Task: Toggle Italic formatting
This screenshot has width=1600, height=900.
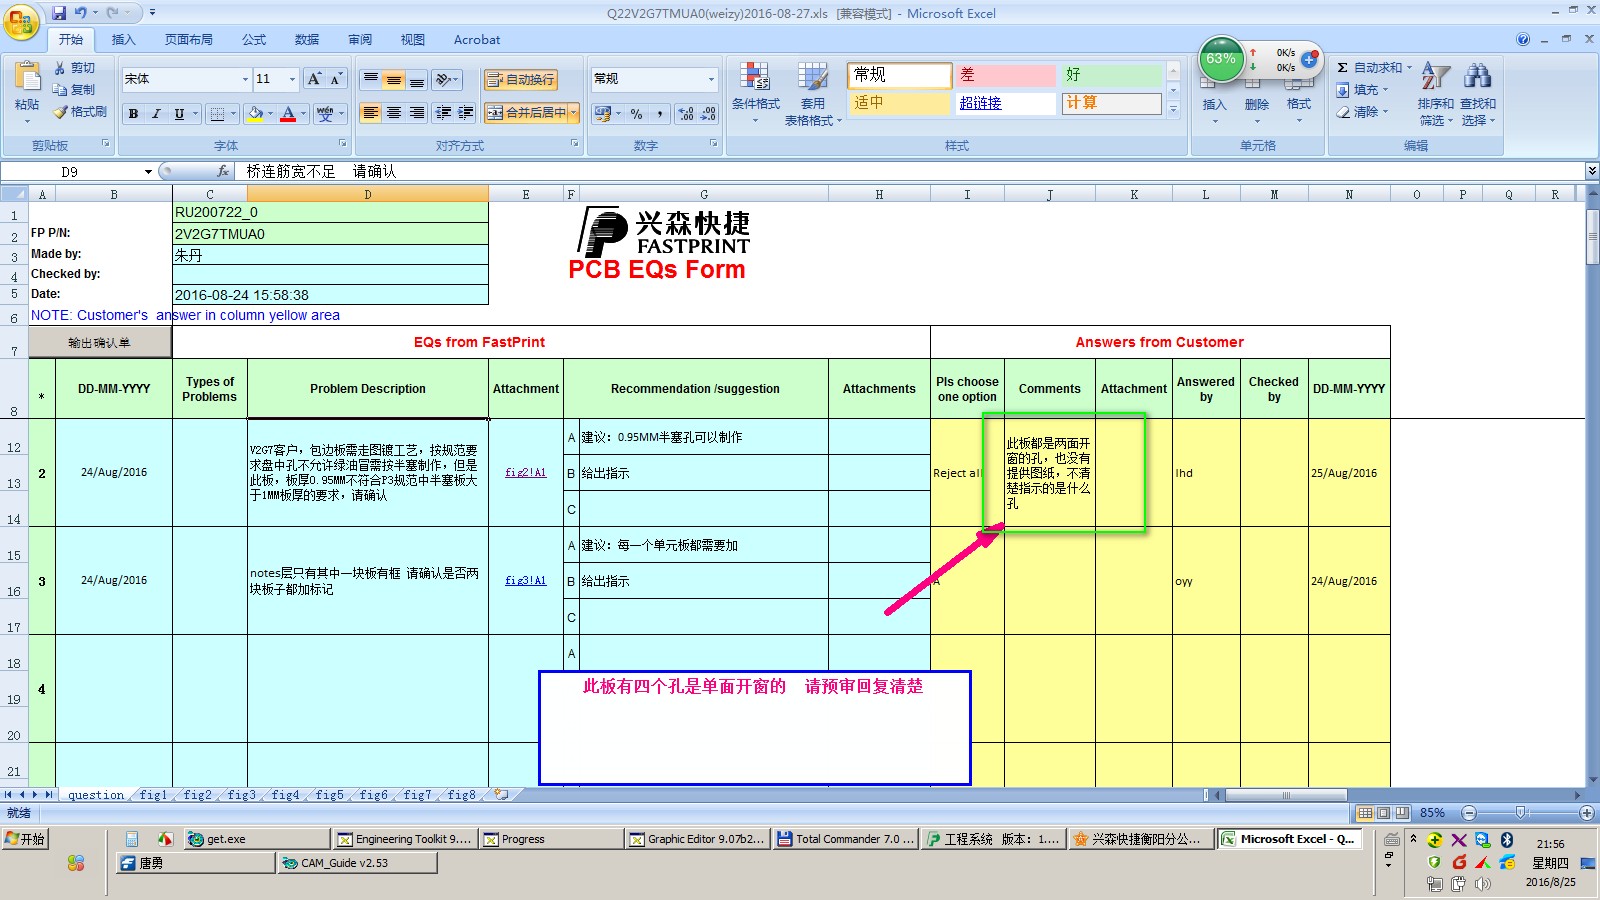Action: pos(156,114)
